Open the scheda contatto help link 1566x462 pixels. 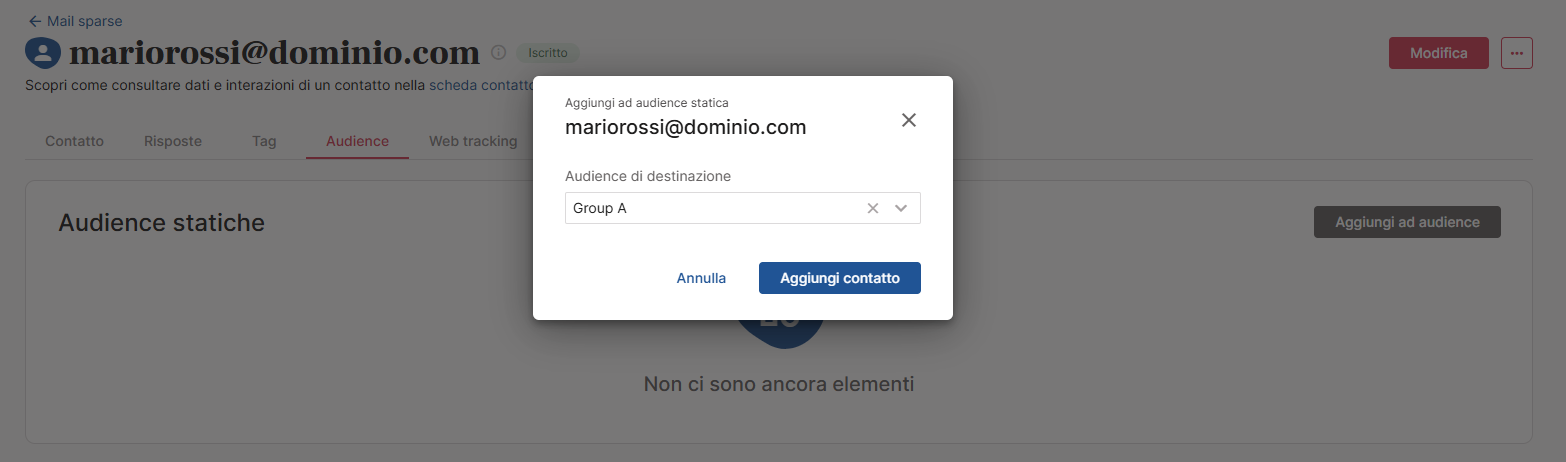[x=480, y=86]
